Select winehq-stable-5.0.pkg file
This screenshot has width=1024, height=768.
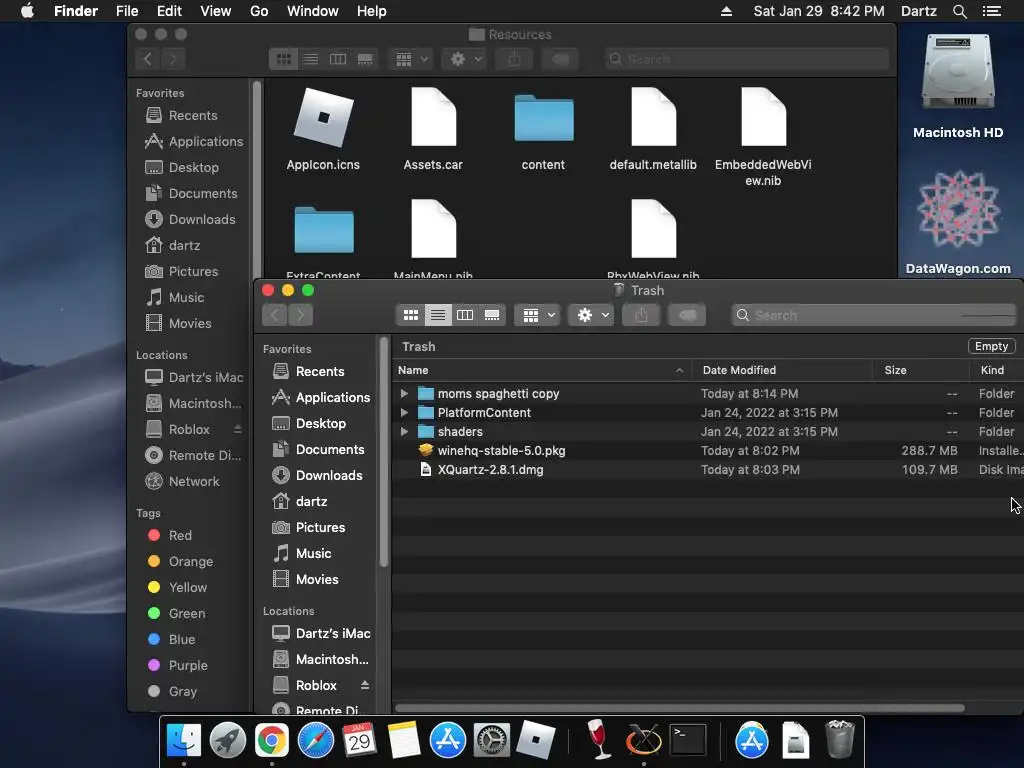point(708,451)
